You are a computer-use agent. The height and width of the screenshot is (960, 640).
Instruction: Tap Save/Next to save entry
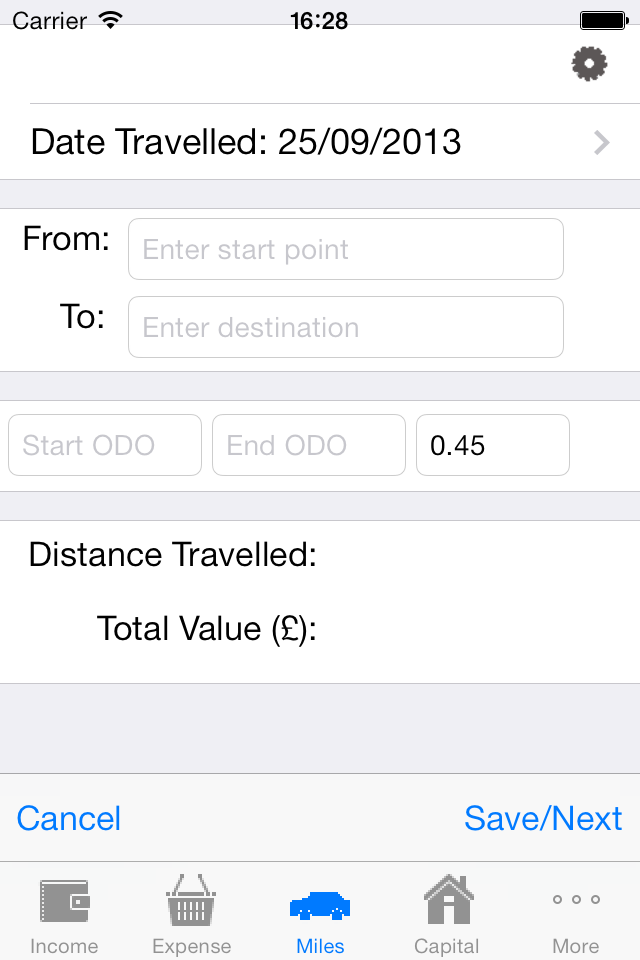pyautogui.click(x=543, y=819)
